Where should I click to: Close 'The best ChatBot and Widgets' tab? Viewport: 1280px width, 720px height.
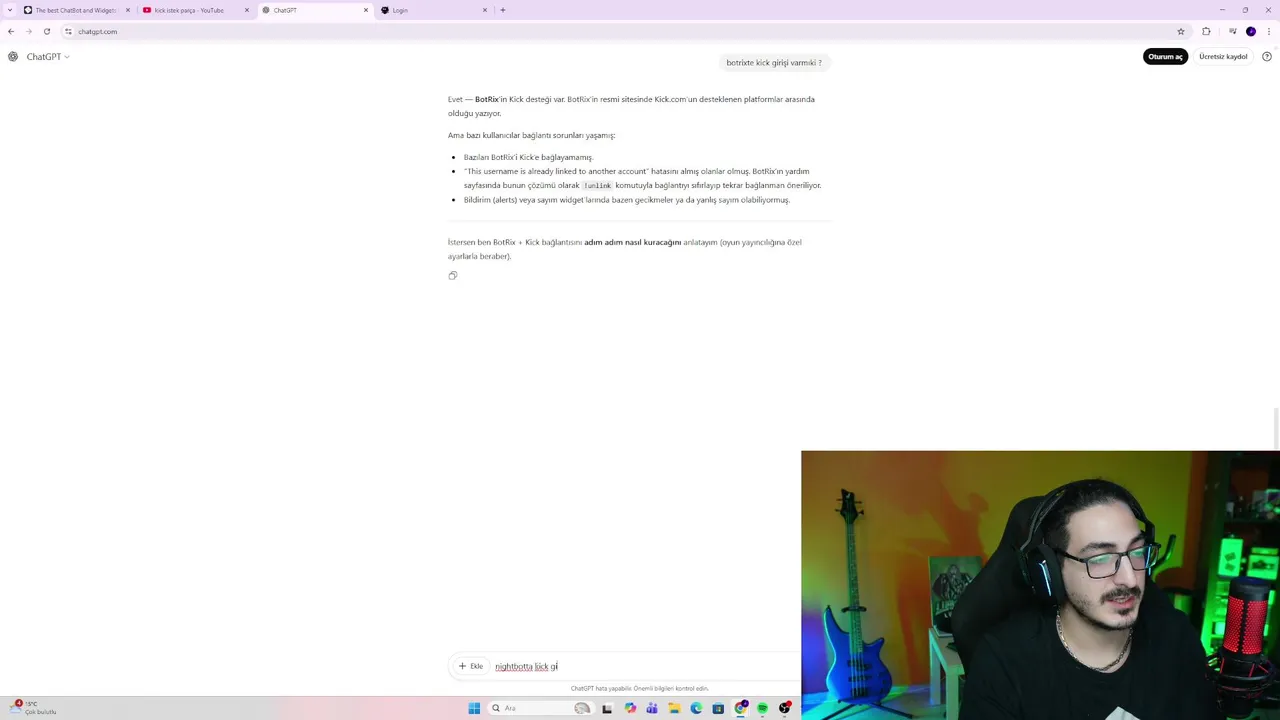128,10
